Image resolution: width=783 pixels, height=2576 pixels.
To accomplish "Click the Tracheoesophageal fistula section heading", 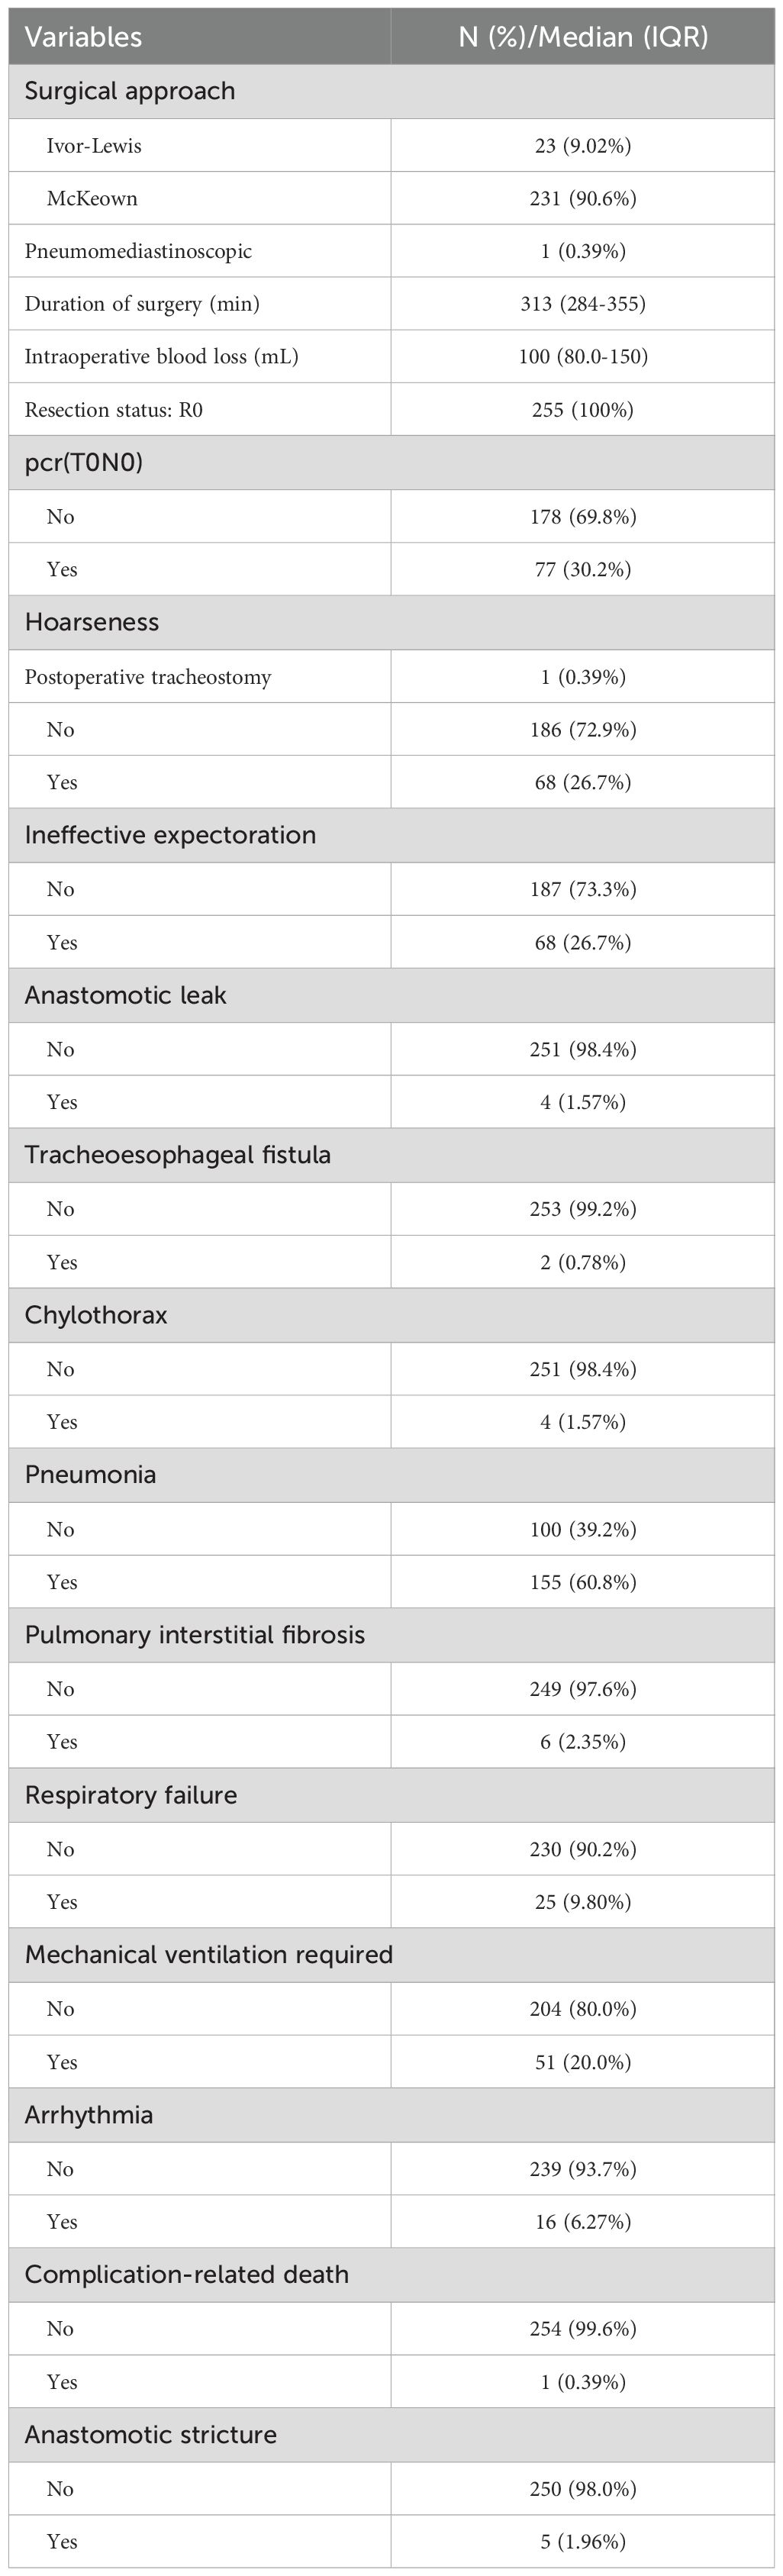I will (177, 1155).
